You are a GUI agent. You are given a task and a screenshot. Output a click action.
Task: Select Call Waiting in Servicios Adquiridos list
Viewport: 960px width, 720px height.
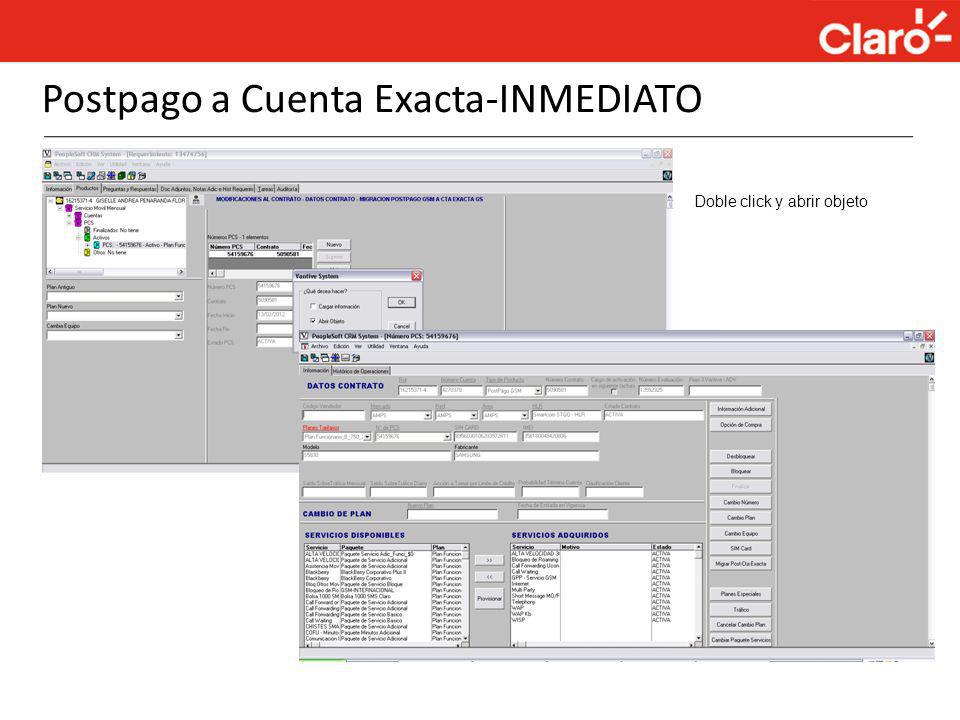(525, 572)
